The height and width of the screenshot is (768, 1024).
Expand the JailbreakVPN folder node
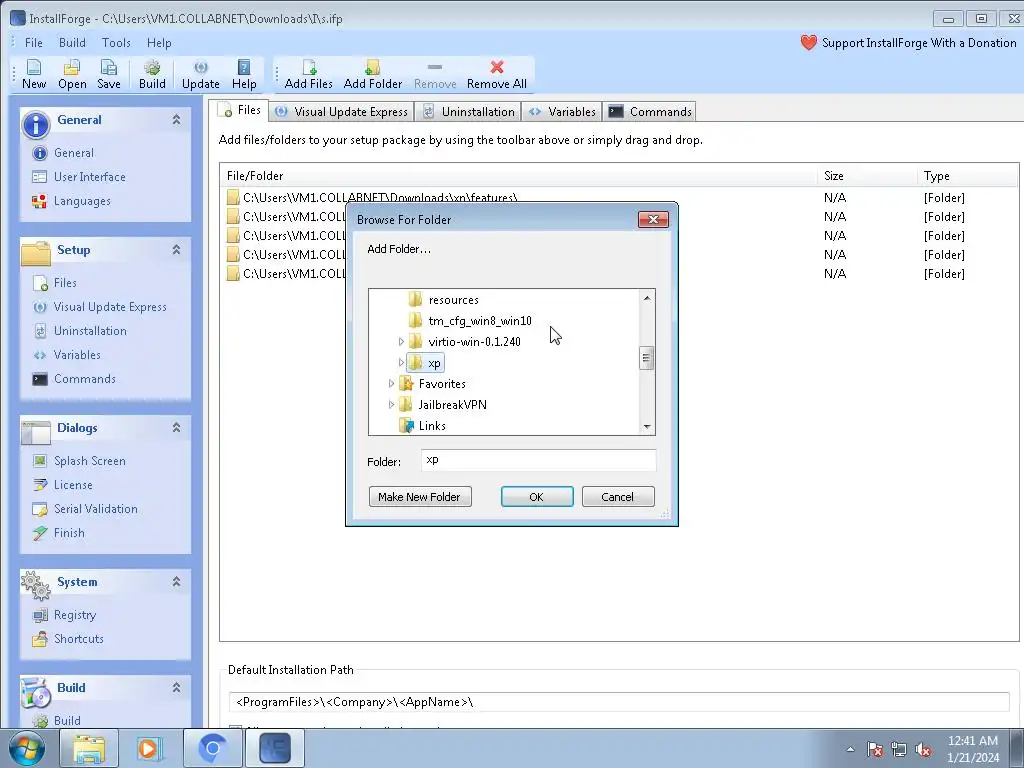coord(391,404)
